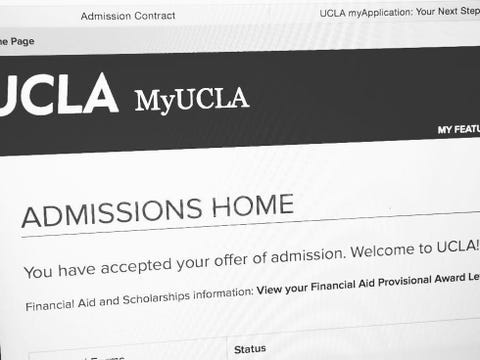The width and height of the screenshot is (480, 360).
Task: Click the cut-off table cell beside Status
Action: [128, 352]
